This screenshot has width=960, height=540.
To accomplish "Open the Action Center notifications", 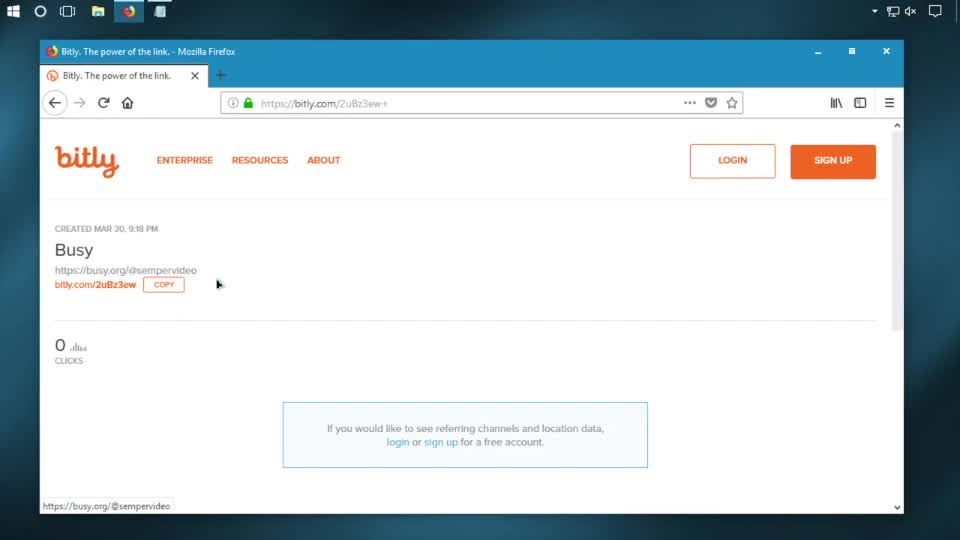I will (x=935, y=11).
